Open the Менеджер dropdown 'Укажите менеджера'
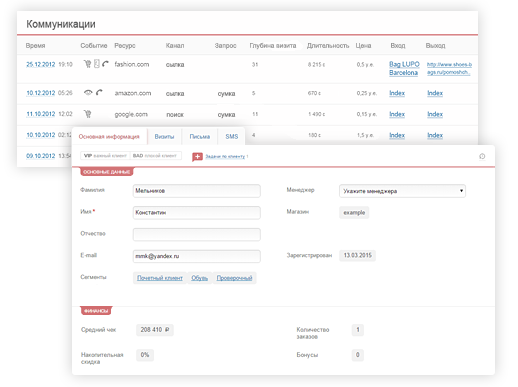The height and width of the screenshot is (387, 518). click(402, 191)
